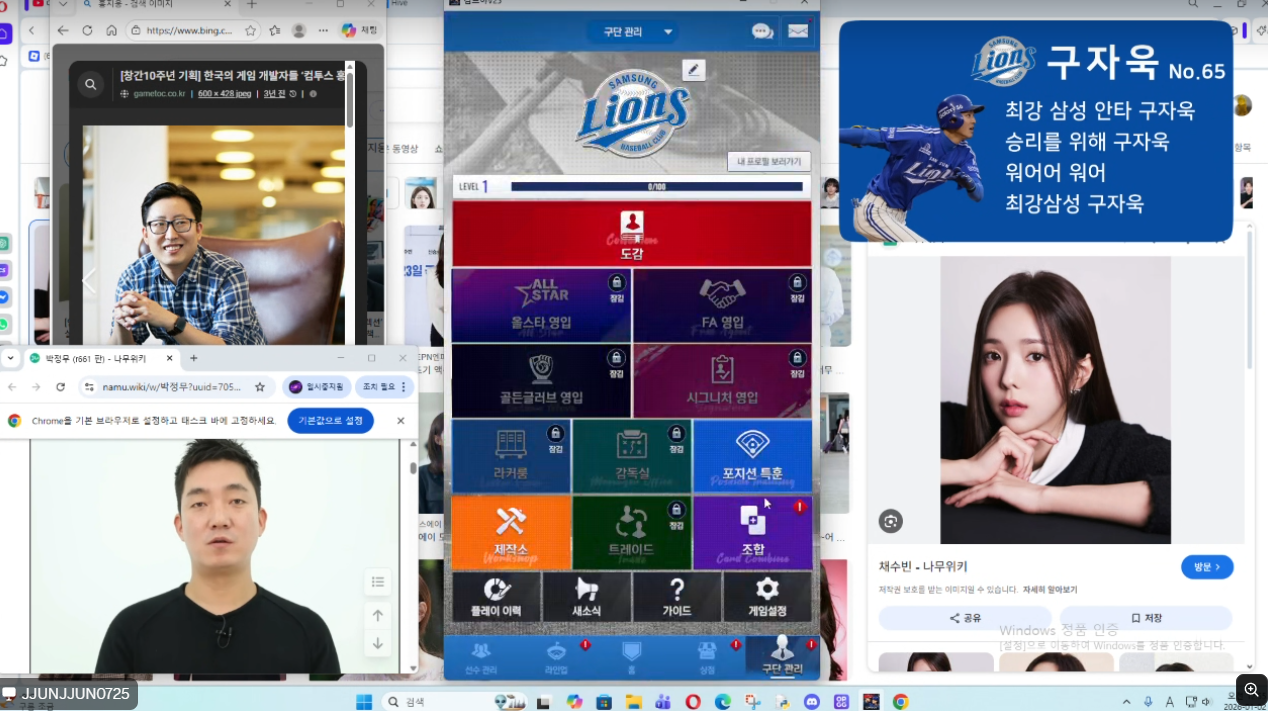Viewport: 1268px width, 711px height.
Task: Open the mail envelope icon in game
Action: tap(798, 31)
